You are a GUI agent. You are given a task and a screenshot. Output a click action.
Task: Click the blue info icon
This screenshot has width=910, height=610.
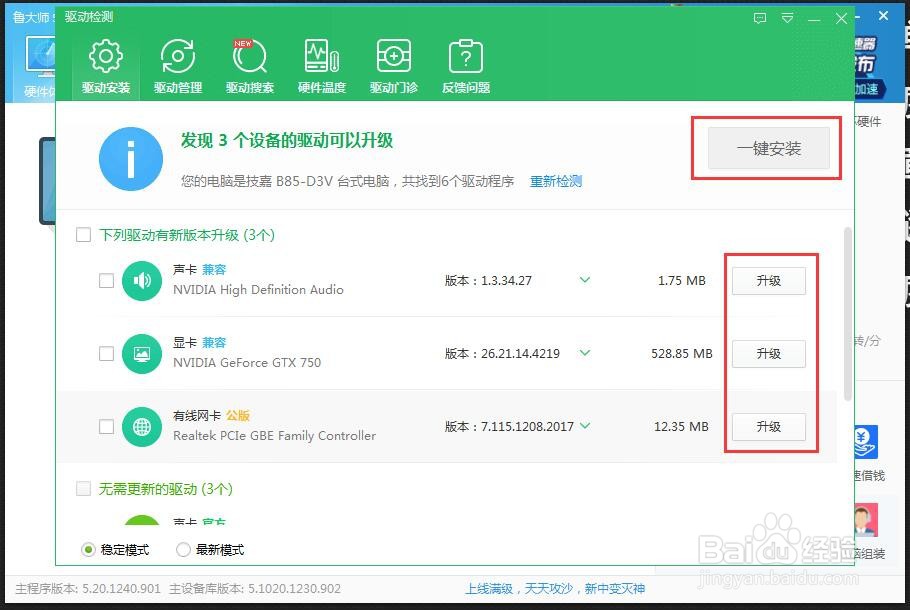(x=131, y=159)
